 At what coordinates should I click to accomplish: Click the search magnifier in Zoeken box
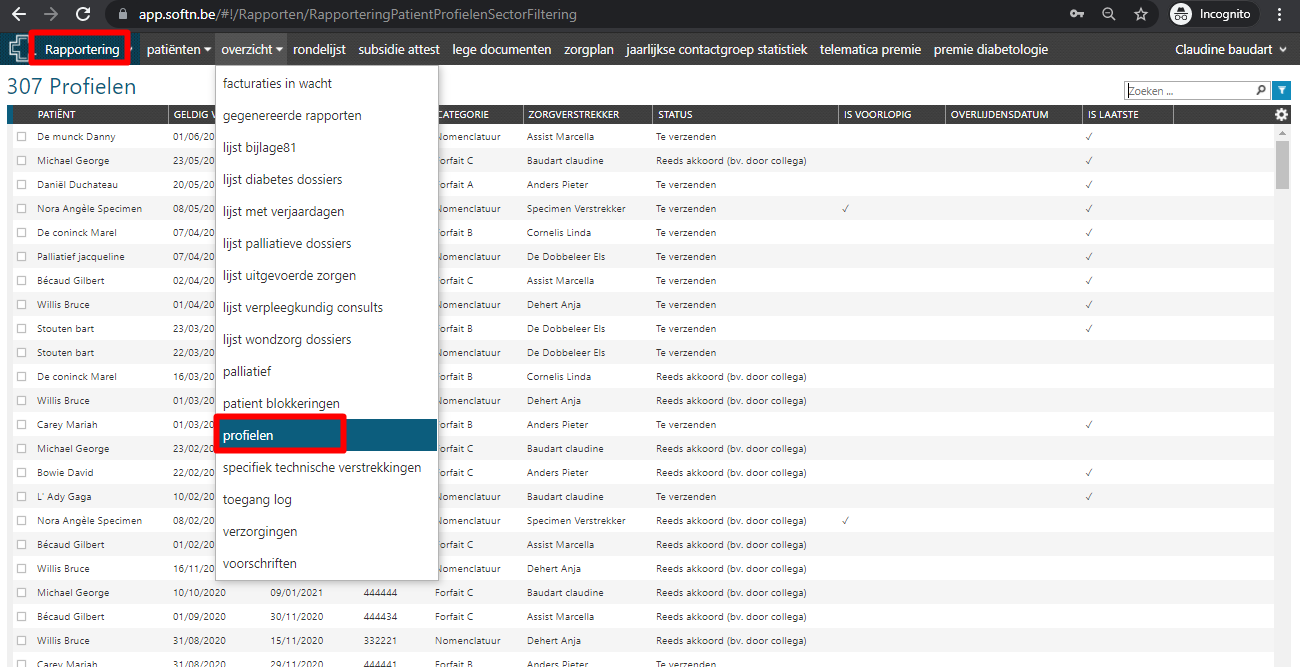click(1260, 90)
